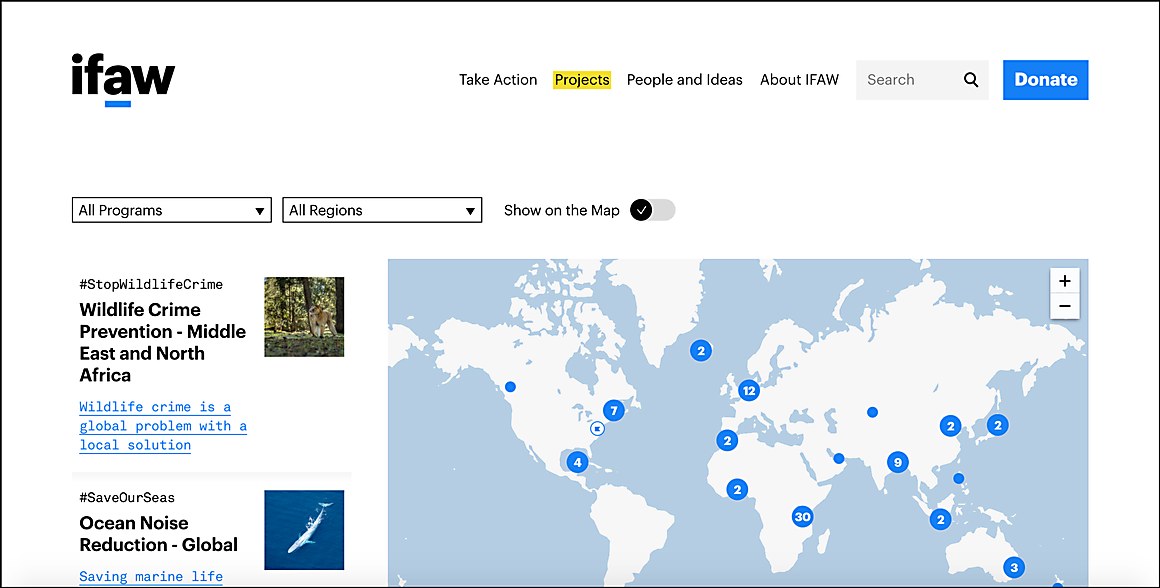Select the 2-project cluster in Japan
The image size is (1160, 588).
click(x=997, y=425)
